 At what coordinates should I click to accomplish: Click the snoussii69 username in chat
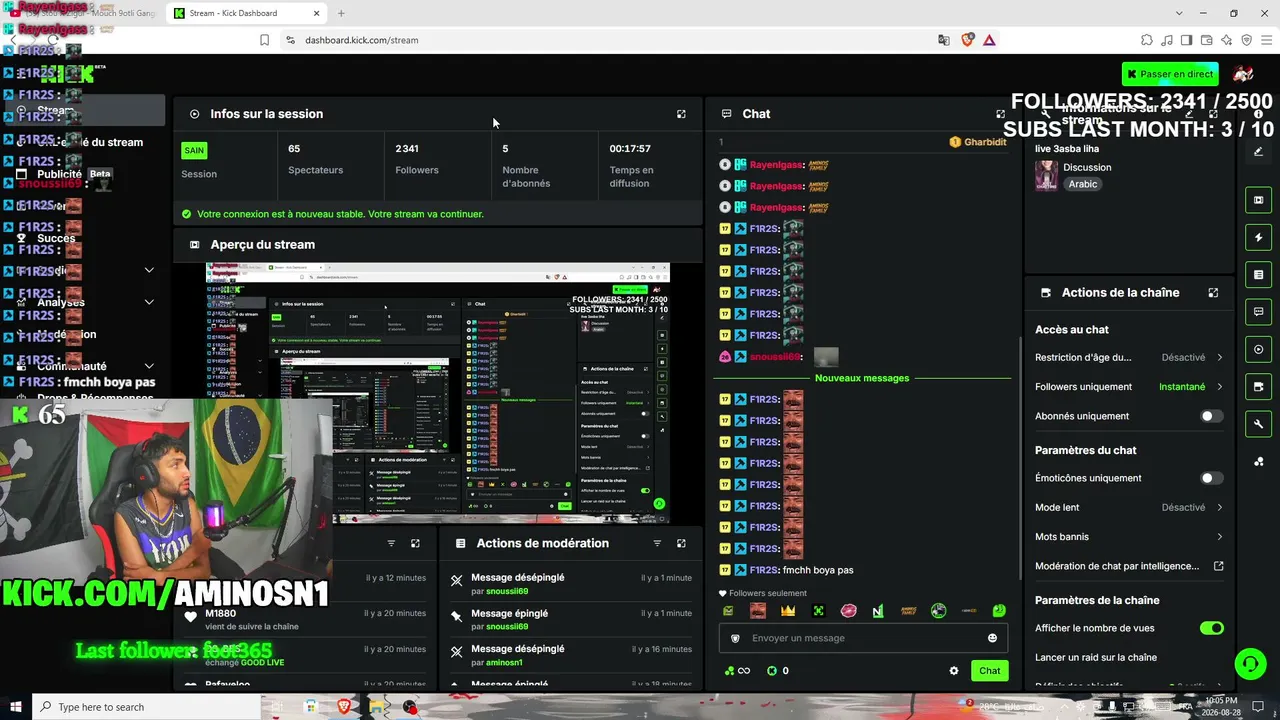click(776, 357)
